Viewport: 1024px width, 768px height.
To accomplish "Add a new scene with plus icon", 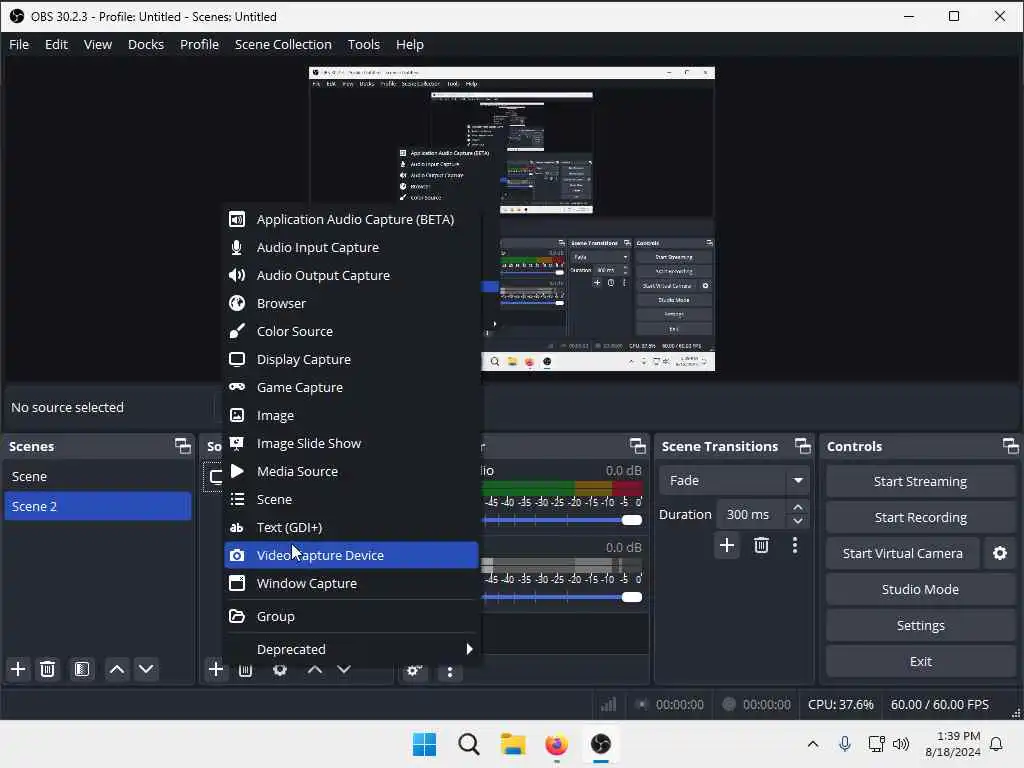I will point(18,669).
